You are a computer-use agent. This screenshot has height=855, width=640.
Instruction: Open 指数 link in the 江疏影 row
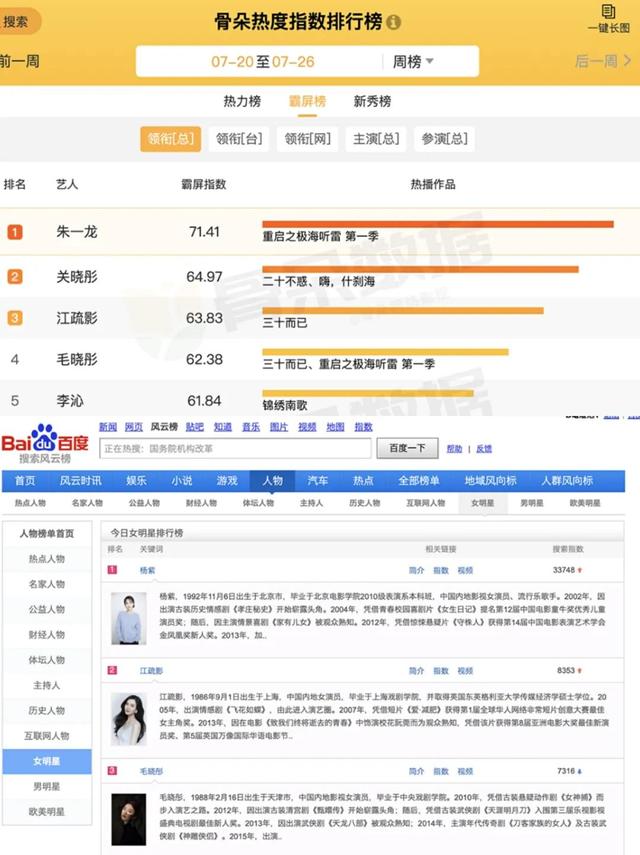tap(441, 671)
